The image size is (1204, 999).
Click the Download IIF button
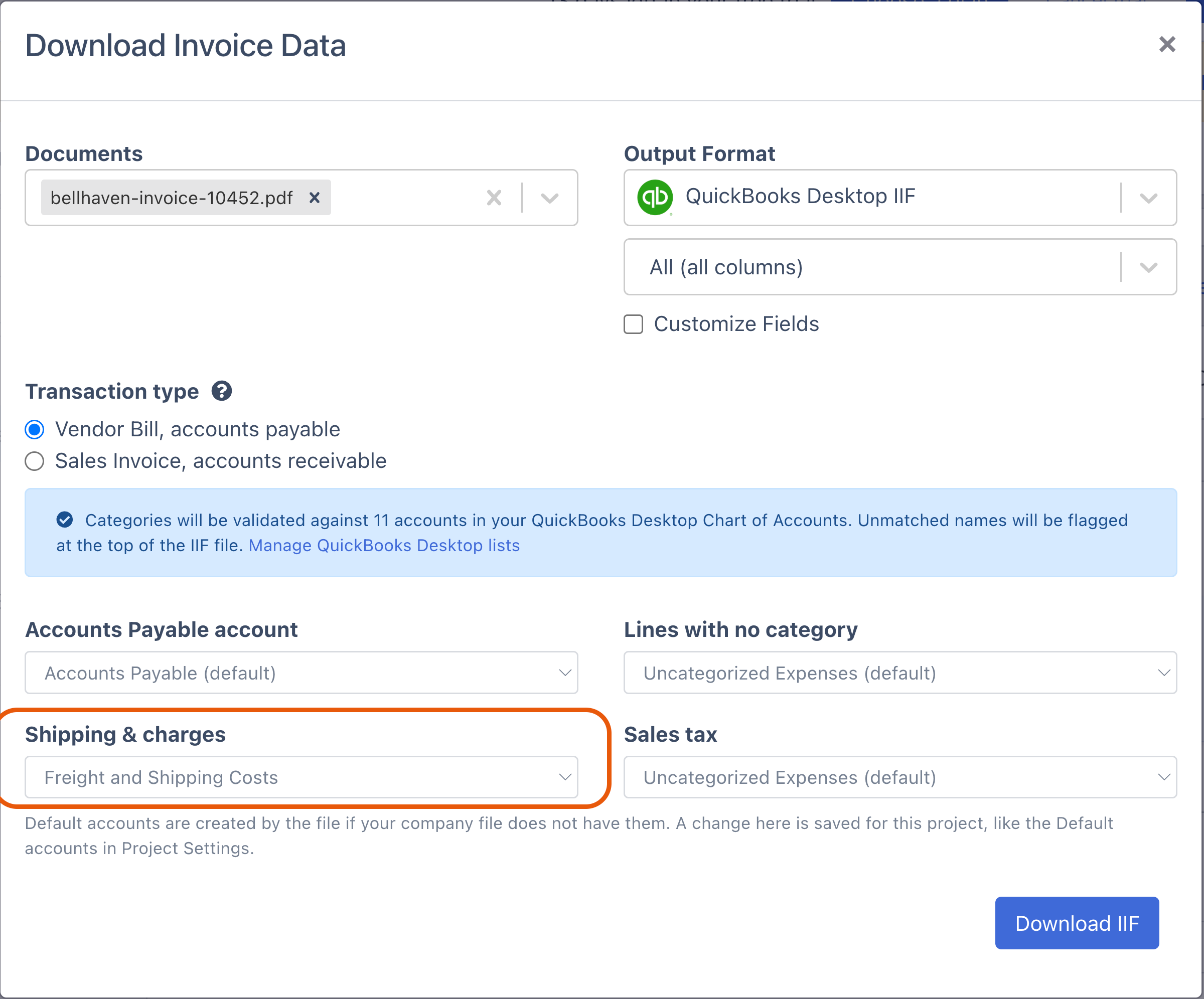tap(1077, 923)
